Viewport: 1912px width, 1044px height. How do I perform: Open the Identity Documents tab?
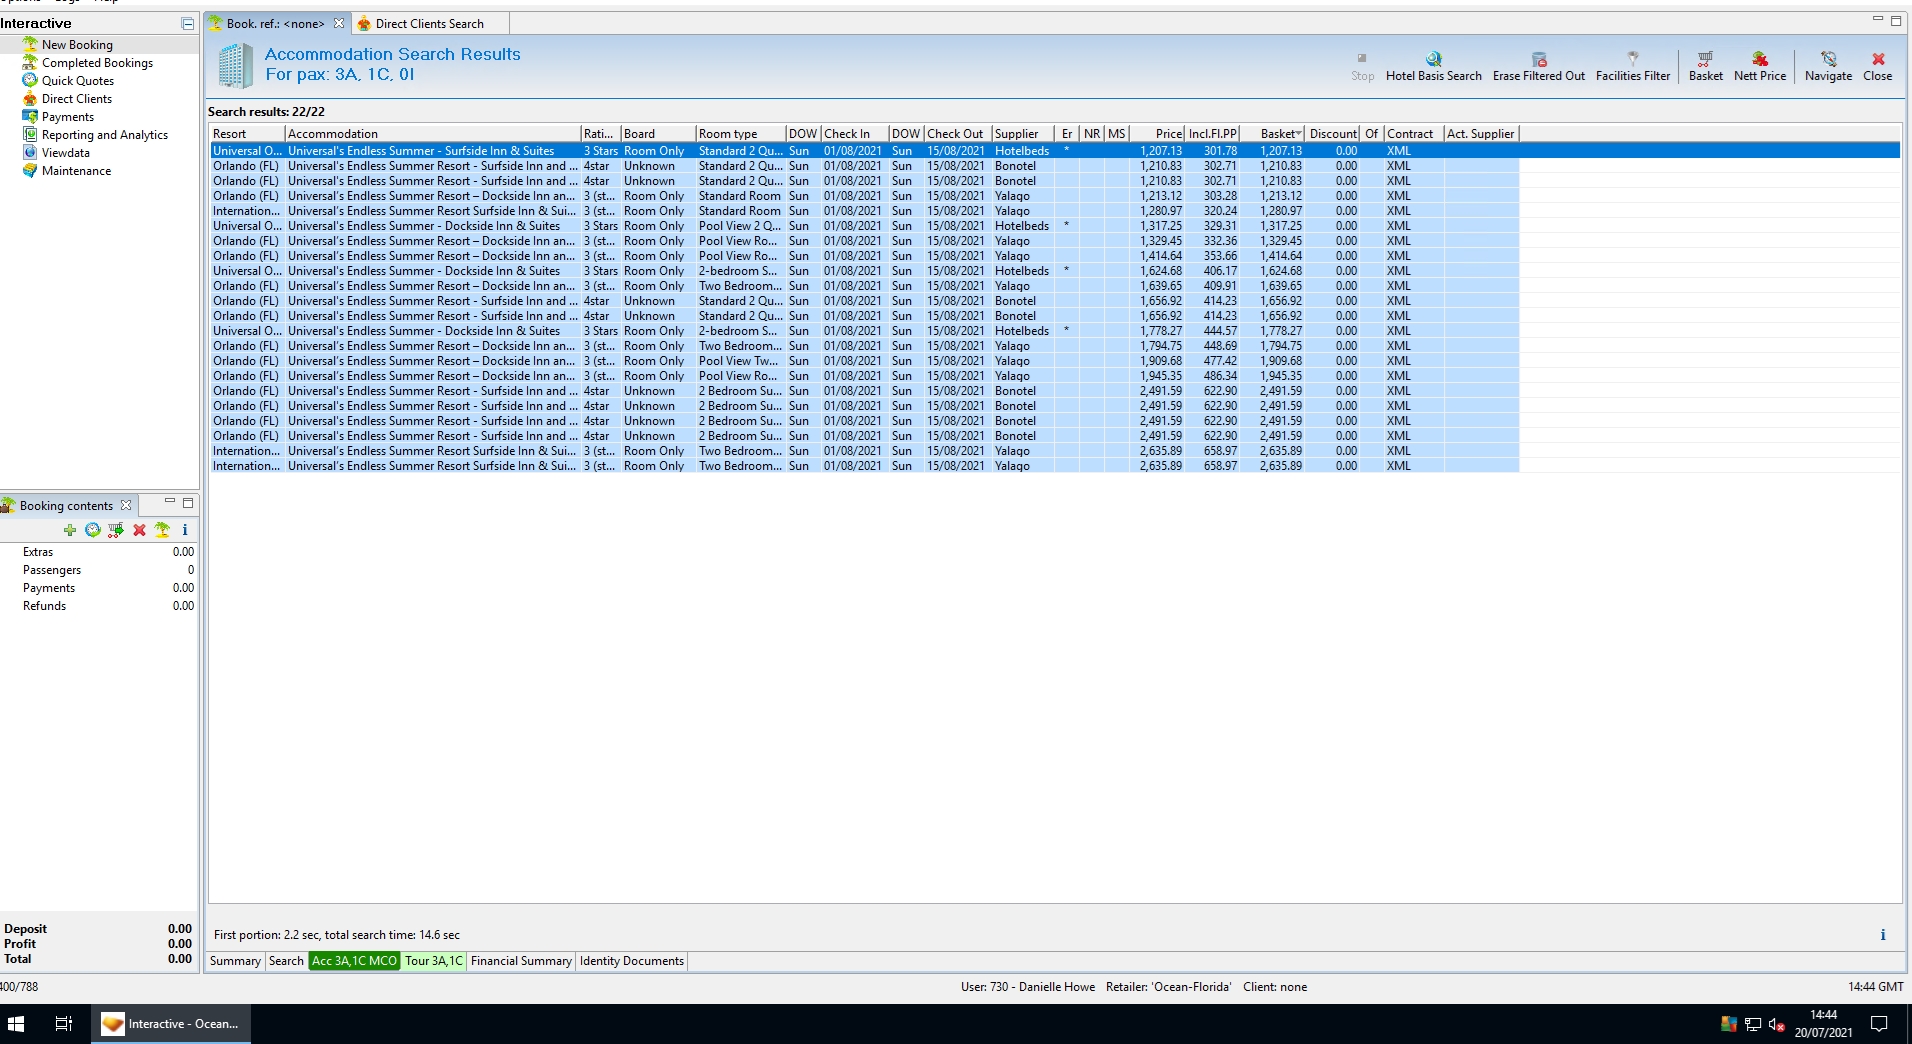(632, 961)
